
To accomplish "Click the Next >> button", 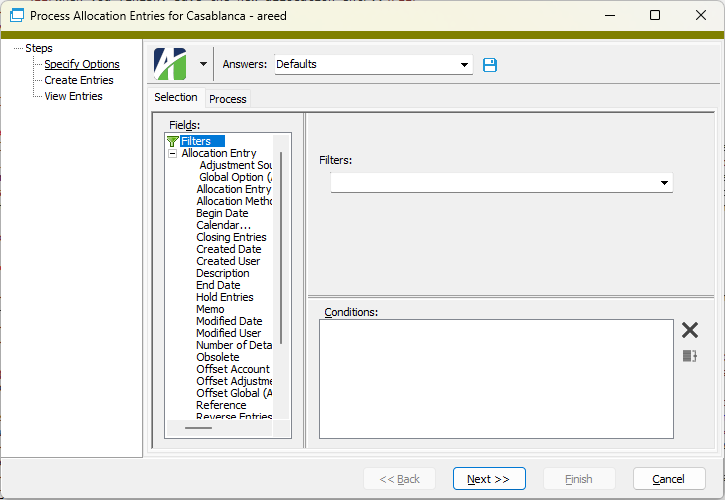I will [489, 479].
